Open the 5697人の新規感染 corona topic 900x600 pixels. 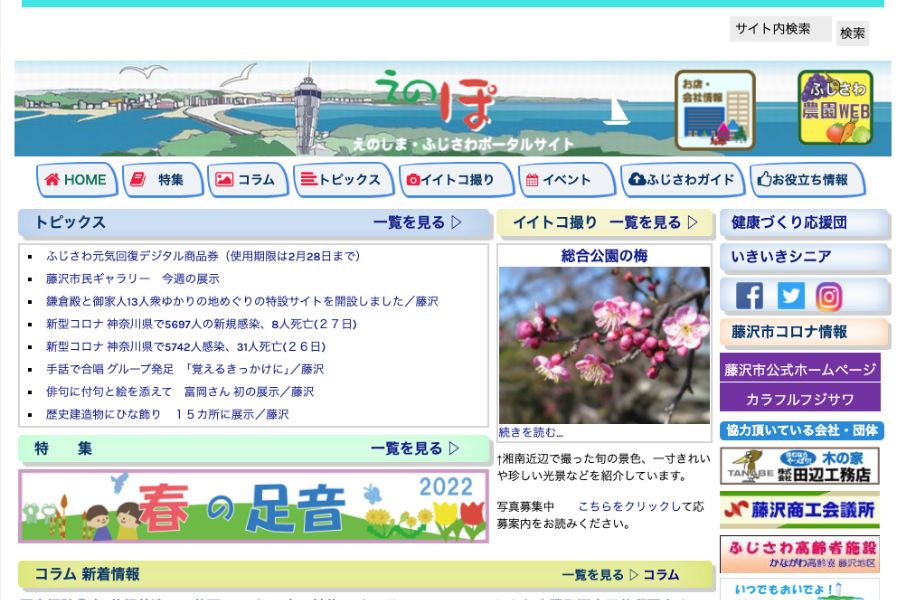pos(201,324)
